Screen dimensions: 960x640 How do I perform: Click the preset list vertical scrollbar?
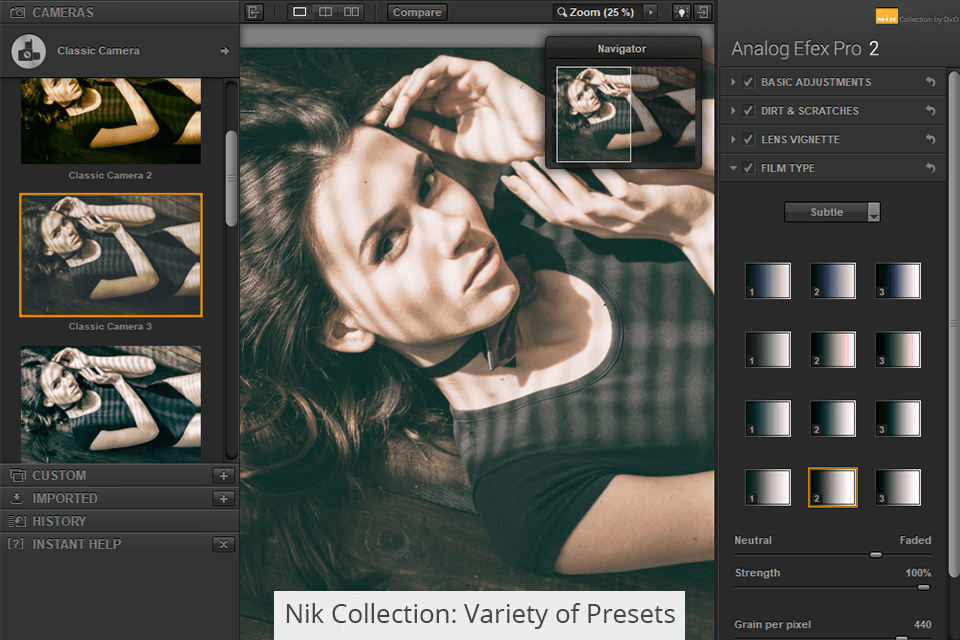231,178
